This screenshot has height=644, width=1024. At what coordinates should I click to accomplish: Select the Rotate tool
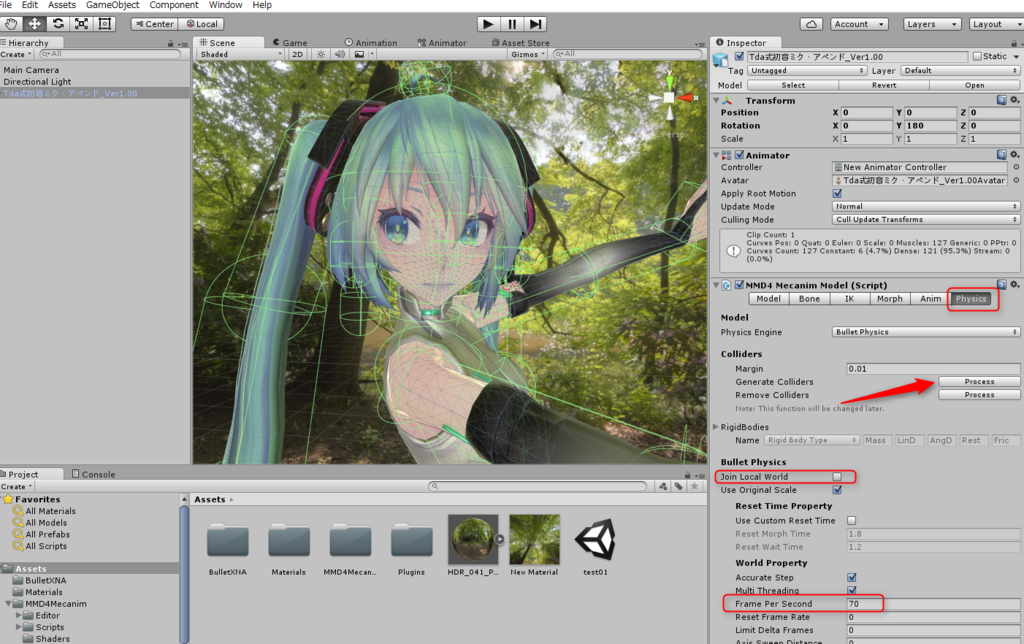pyautogui.click(x=58, y=24)
